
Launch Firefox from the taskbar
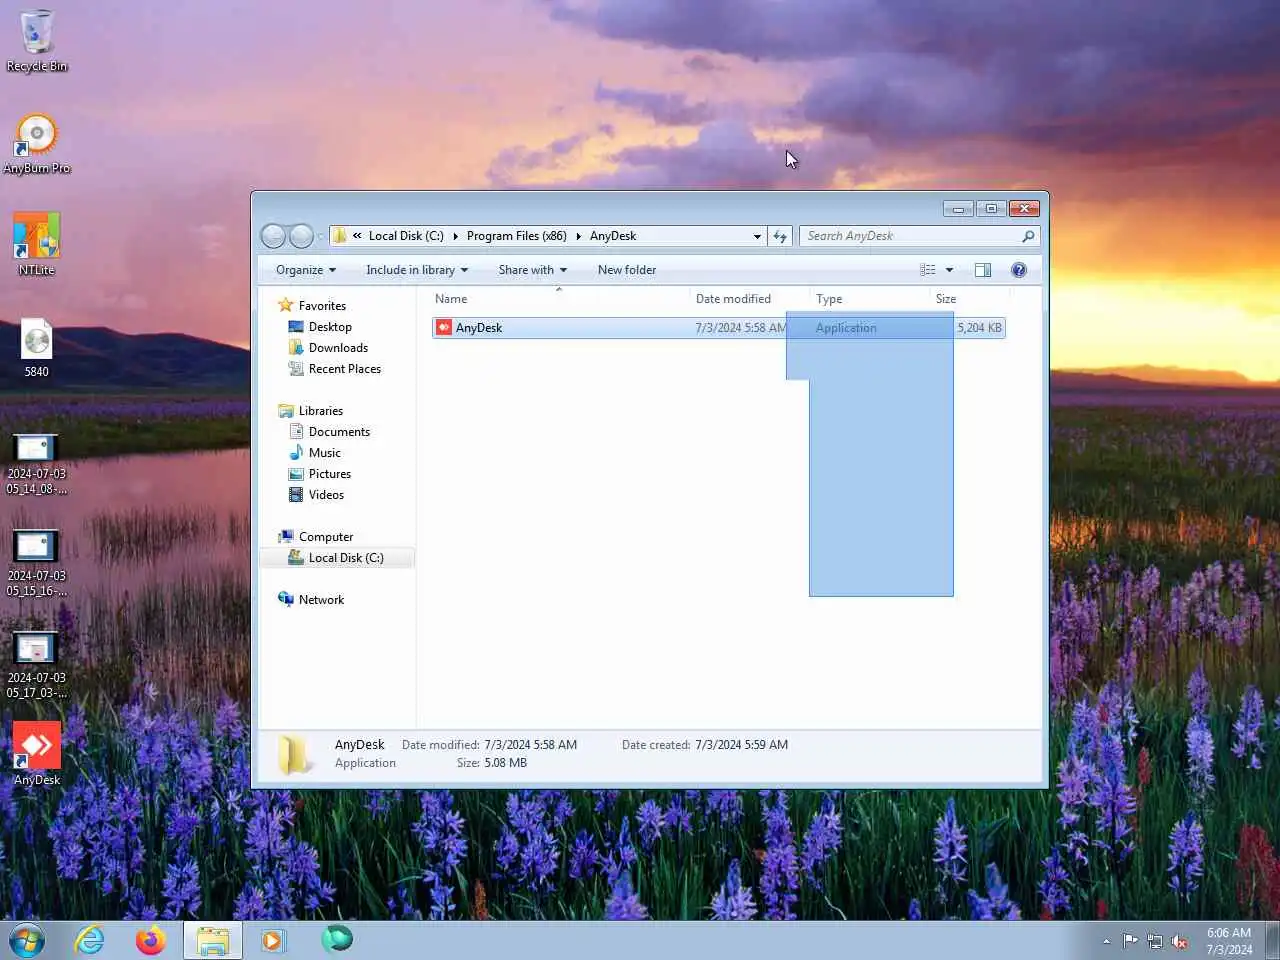[x=151, y=940]
